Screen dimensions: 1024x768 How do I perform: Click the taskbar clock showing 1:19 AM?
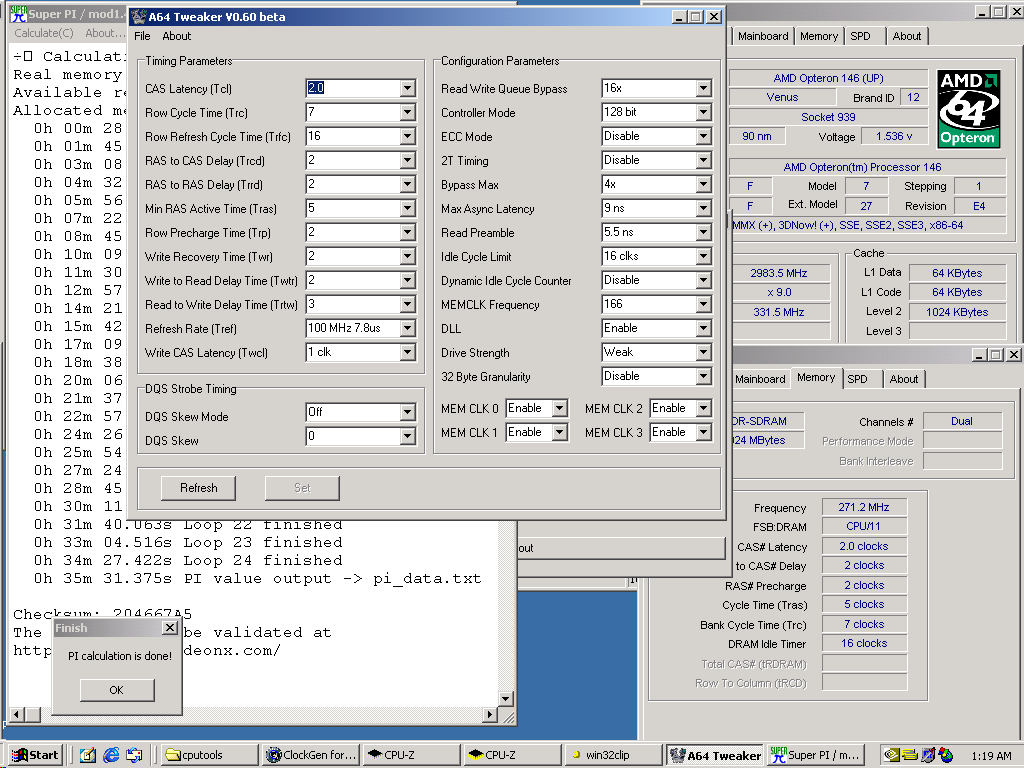pos(991,756)
